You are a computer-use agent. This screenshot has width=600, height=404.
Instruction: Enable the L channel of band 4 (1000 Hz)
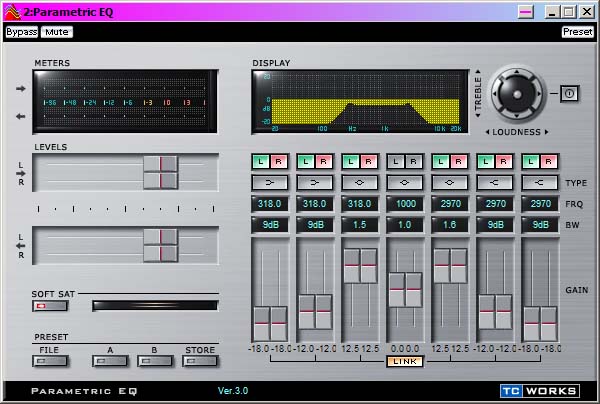[396, 162]
